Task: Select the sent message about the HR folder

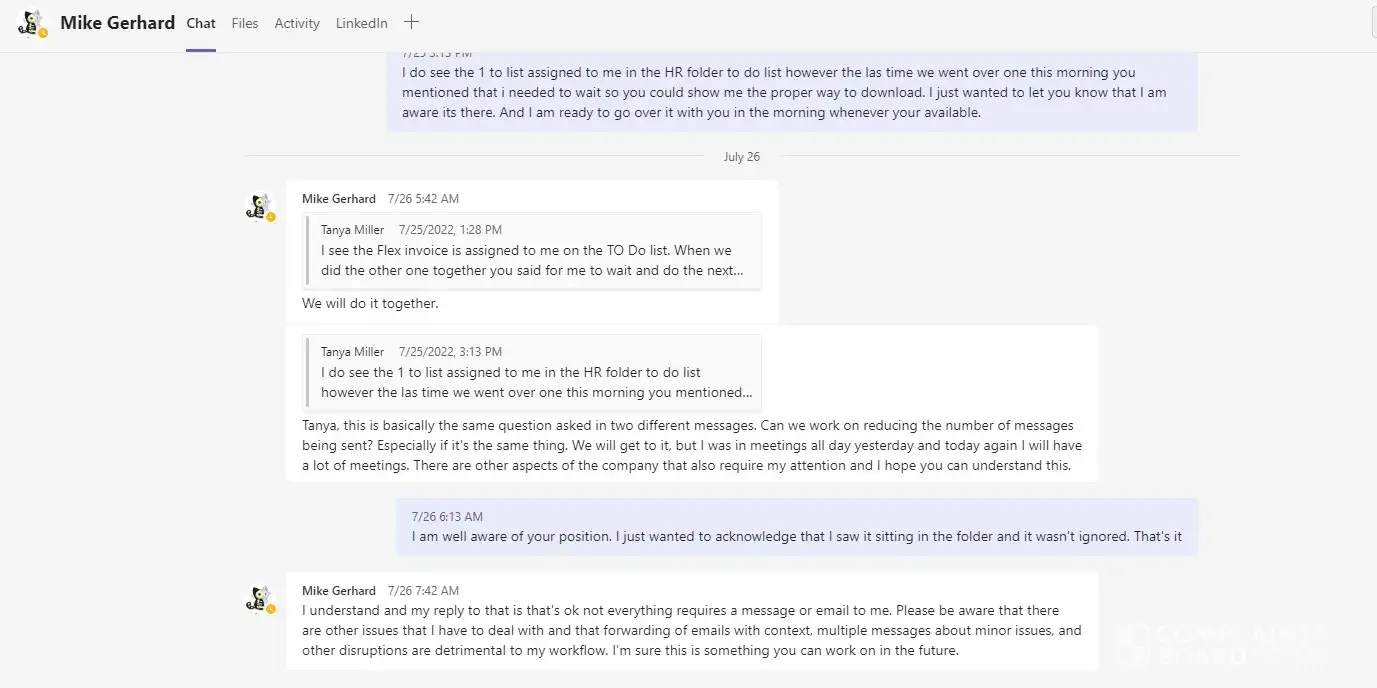Action: 790,92
